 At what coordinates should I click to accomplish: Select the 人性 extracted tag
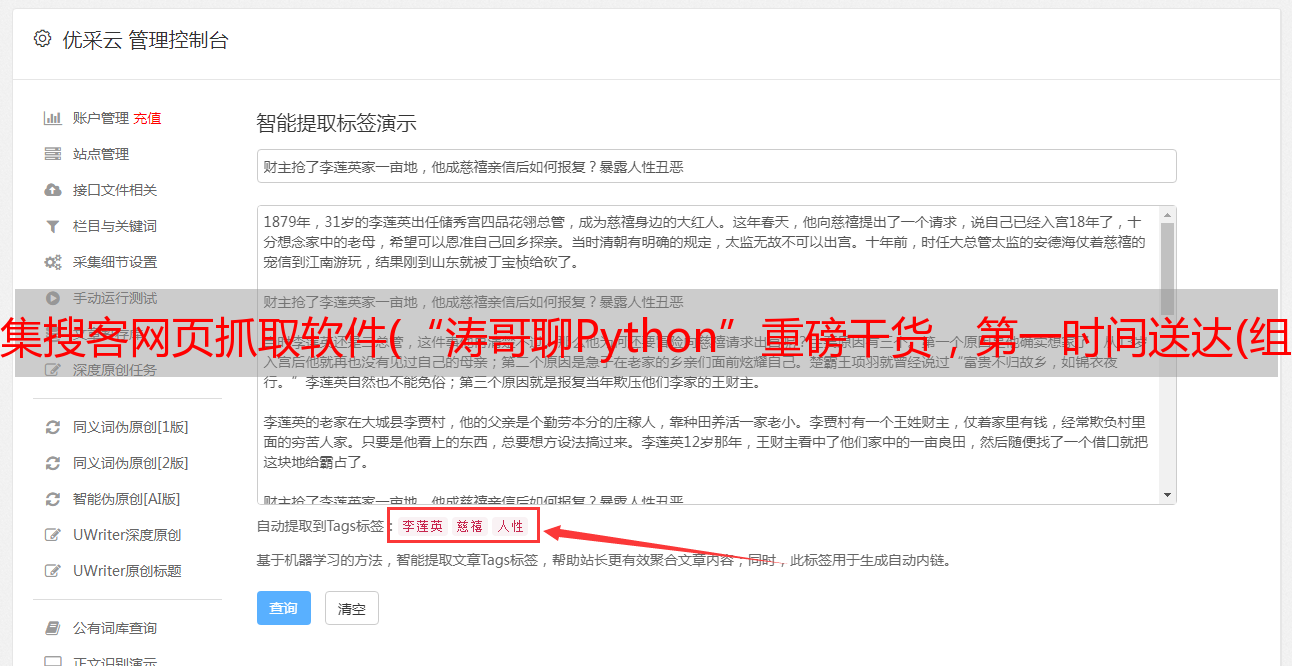click(x=510, y=526)
